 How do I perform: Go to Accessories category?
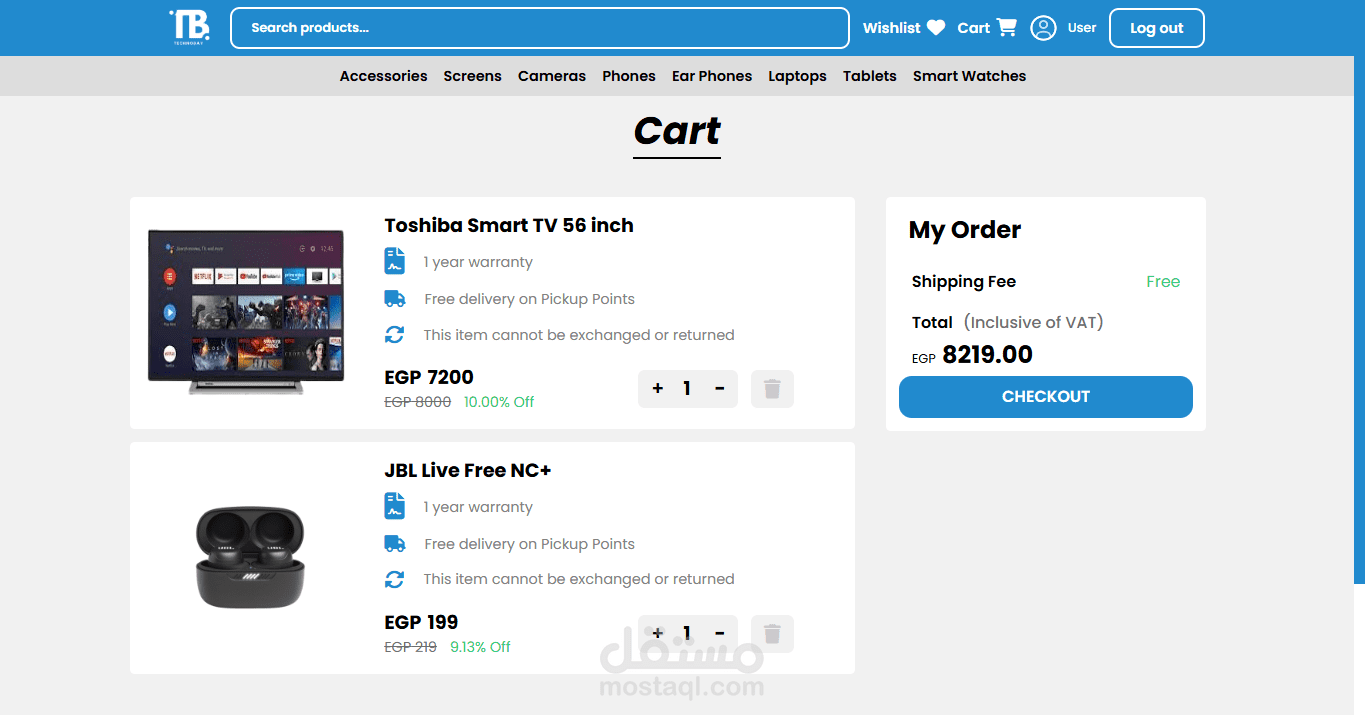[383, 76]
